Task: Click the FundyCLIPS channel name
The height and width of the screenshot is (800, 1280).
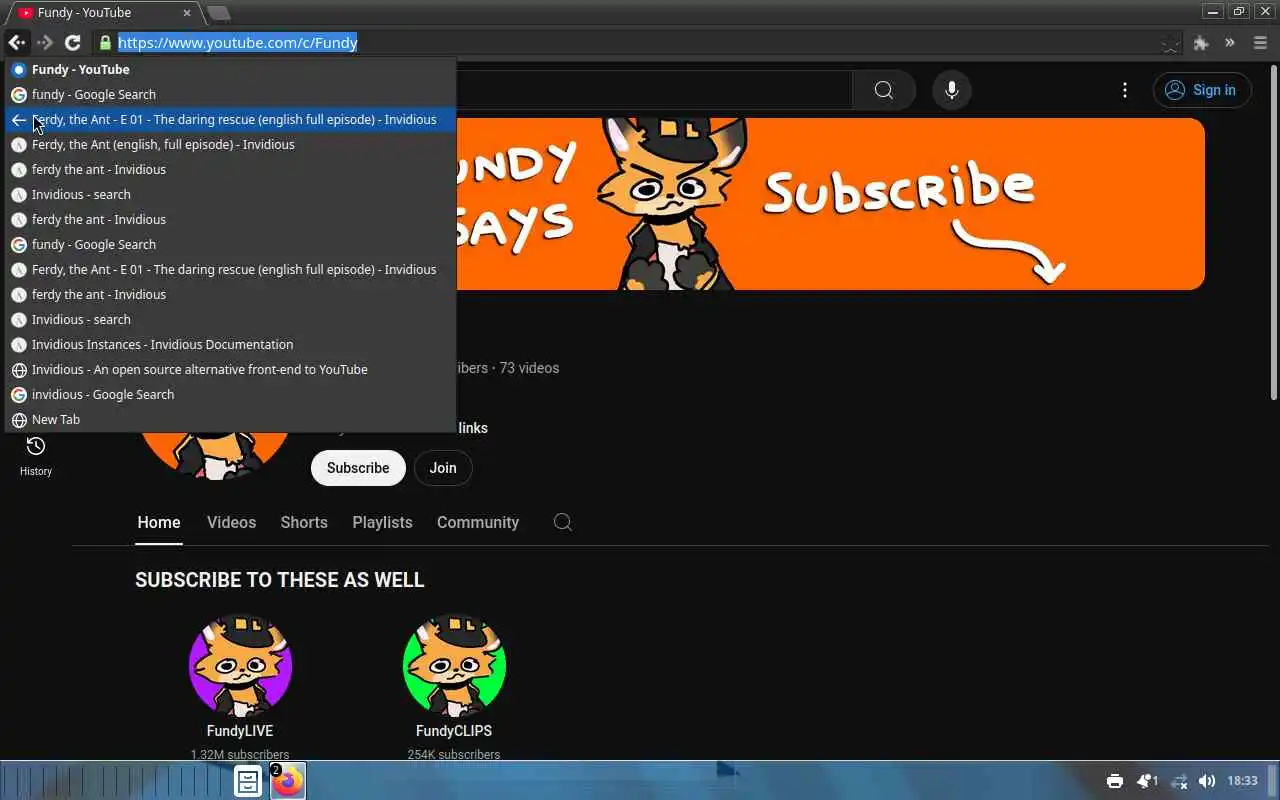Action: click(x=454, y=731)
